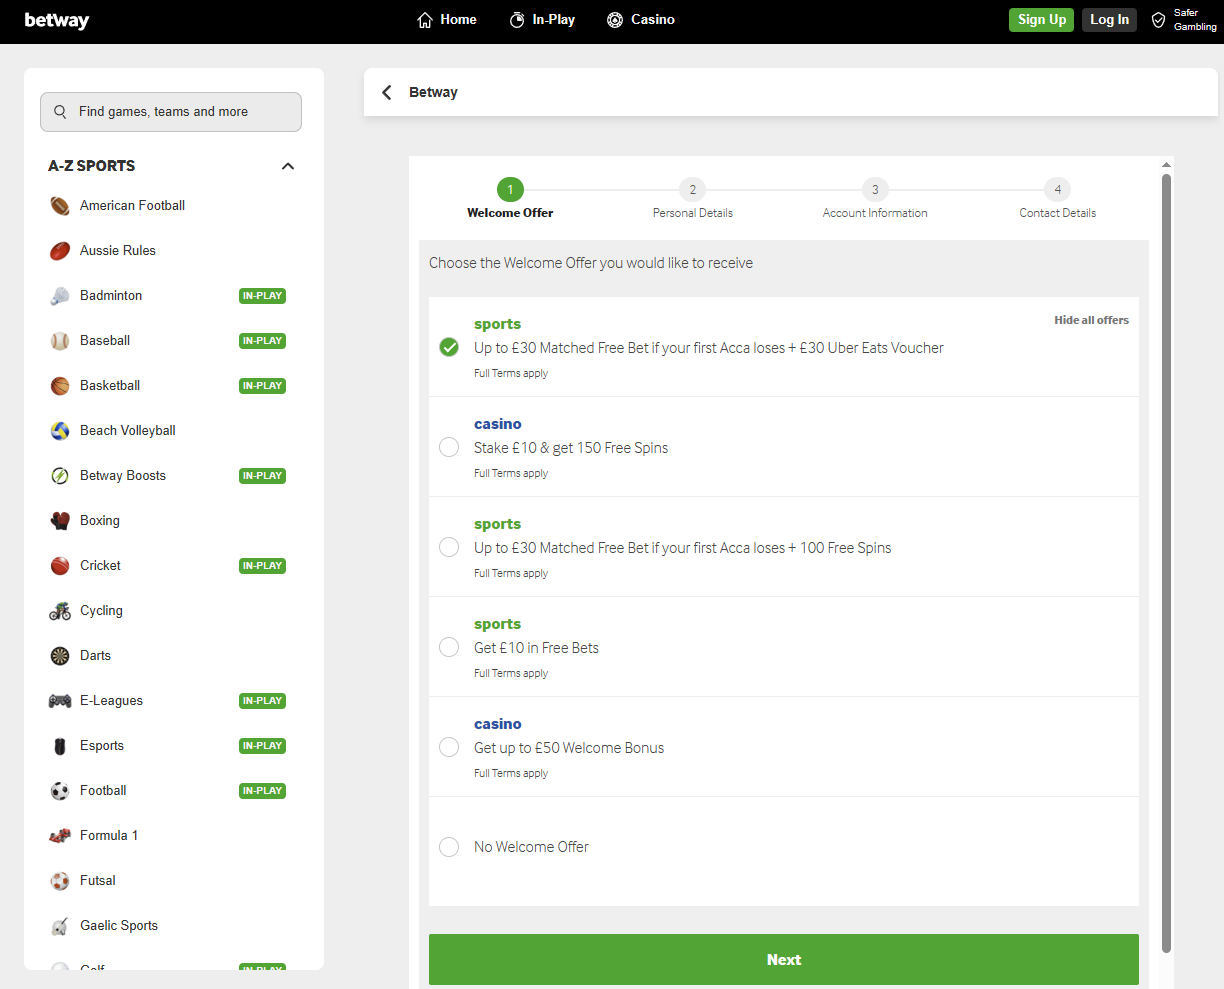Click the Beach Volleyball ball icon
The height and width of the screenshot is (989, 1224).
60,431
